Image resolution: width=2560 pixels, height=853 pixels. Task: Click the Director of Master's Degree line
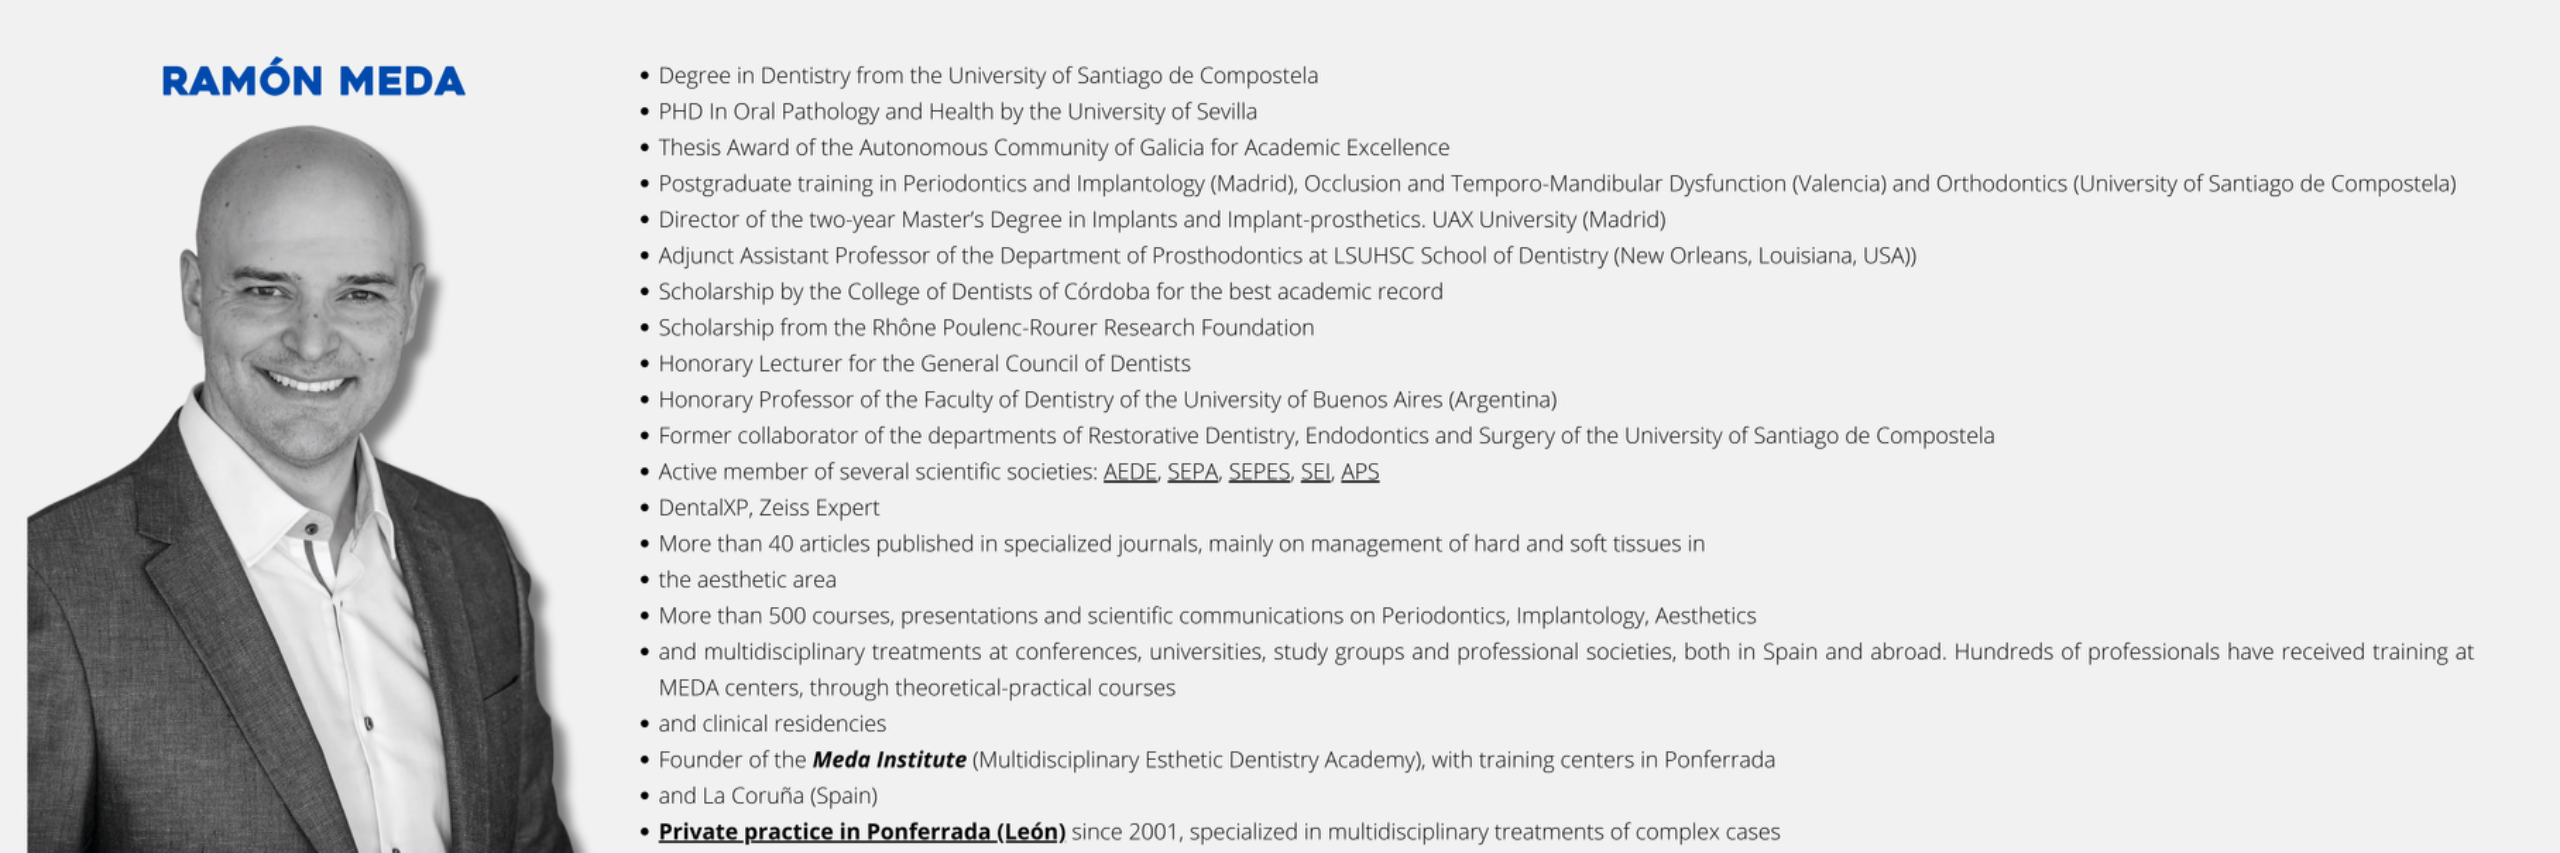coord(1162,220)
